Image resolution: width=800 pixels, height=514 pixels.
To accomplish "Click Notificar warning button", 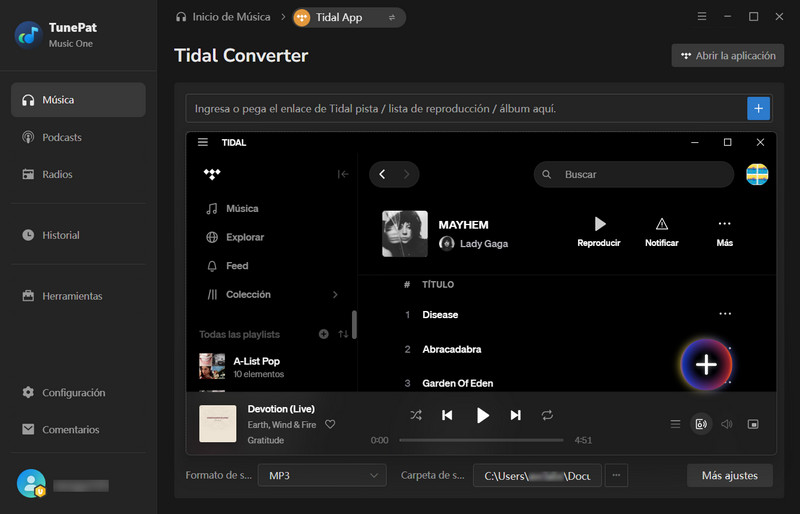I will tap(662, 232).
